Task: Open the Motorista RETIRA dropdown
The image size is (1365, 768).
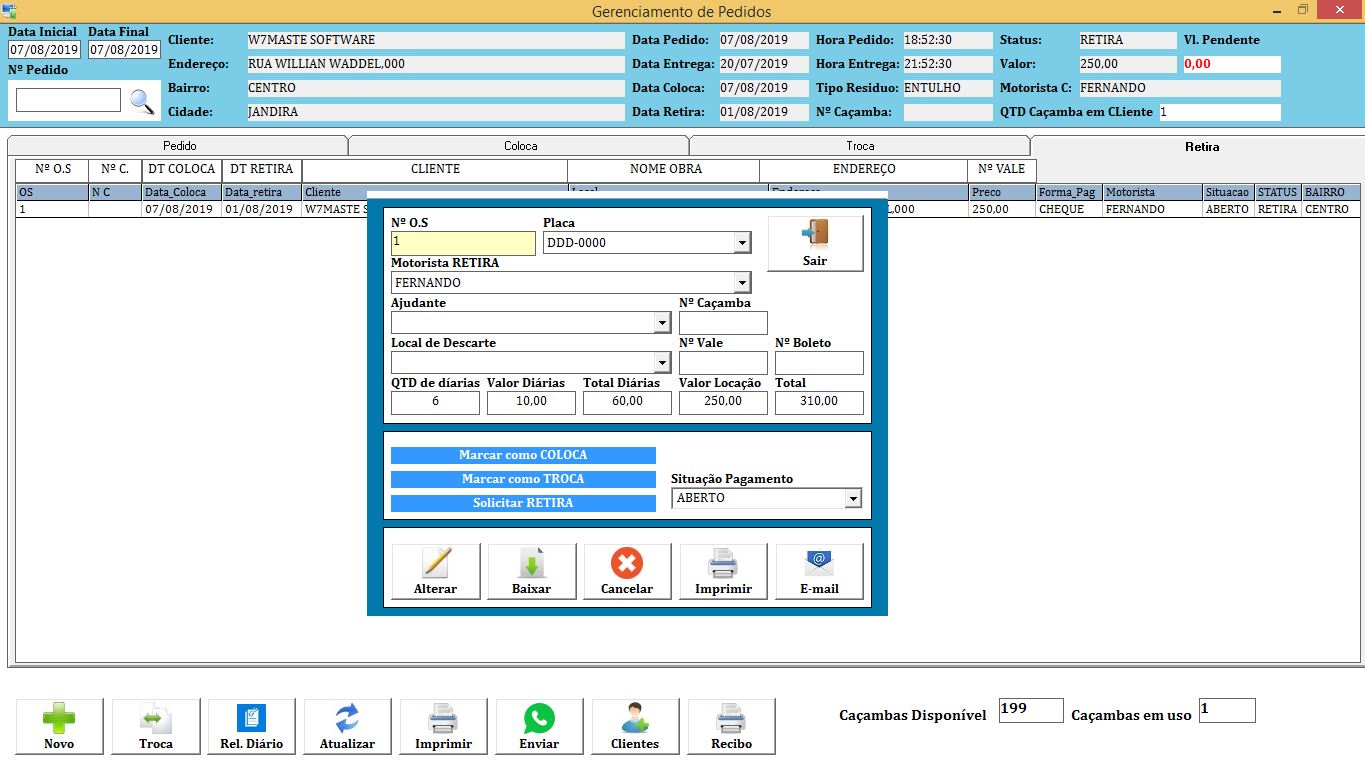Action: [x=742, y=283]
